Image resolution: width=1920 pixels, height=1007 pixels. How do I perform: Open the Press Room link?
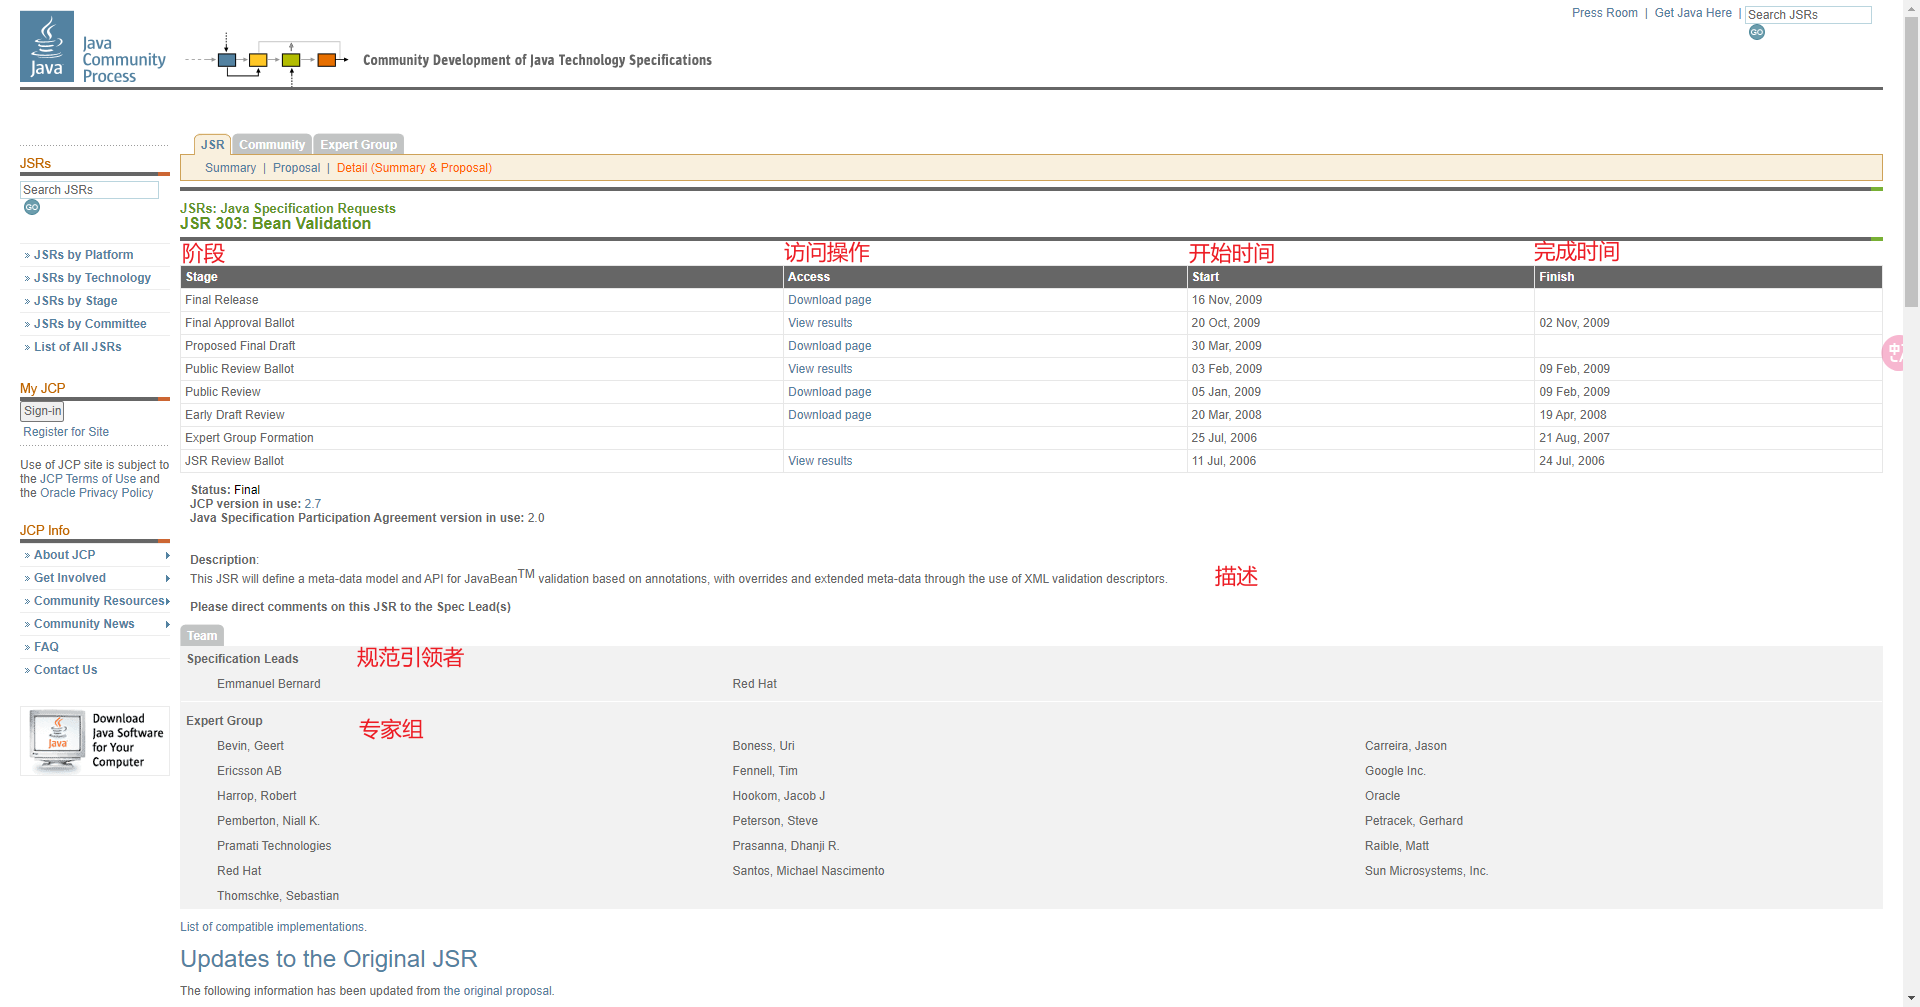click(x=1604, y=13)
